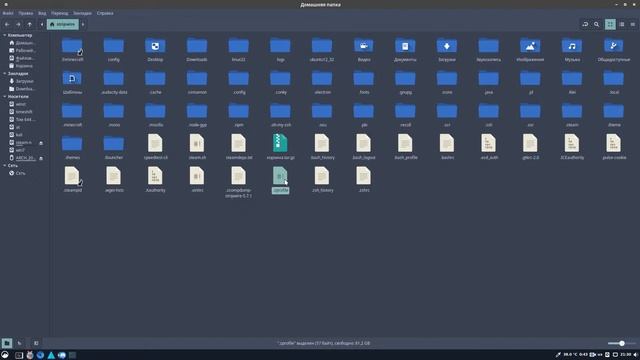This screenshot has height=360, width=640.
Task: Click the blue triangle app in the taskbar
Action: 51,355
